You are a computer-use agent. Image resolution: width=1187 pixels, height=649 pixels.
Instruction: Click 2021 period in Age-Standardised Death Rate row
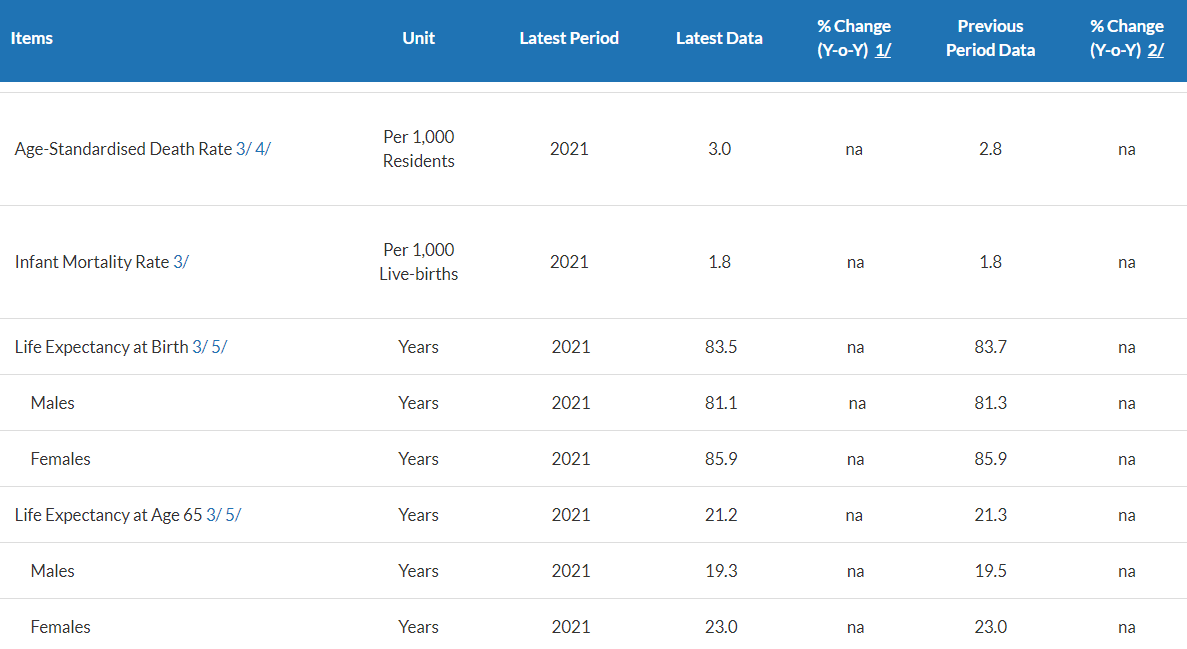point(569,149)
